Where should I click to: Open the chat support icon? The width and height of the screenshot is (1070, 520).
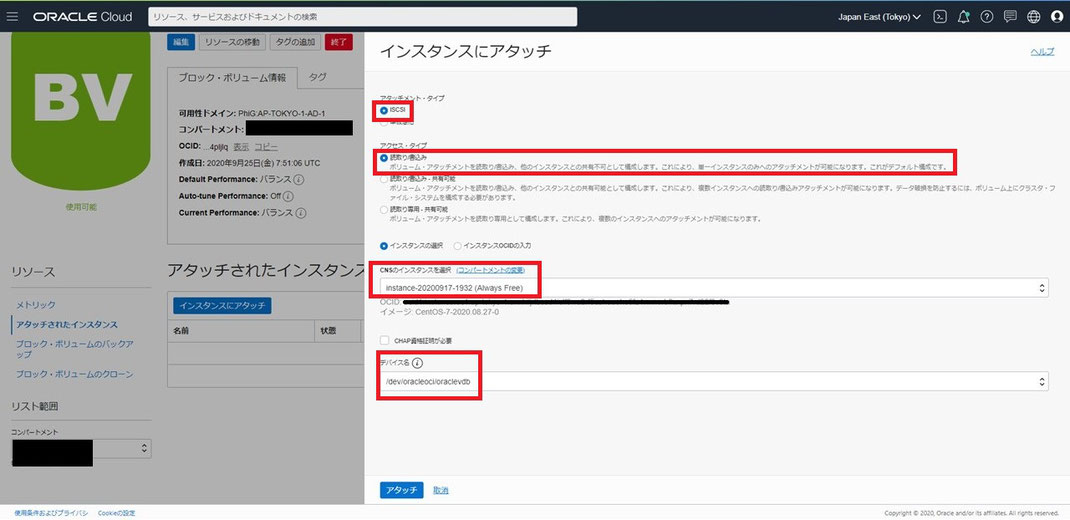pyautogui.click(x=1011, y=17)
